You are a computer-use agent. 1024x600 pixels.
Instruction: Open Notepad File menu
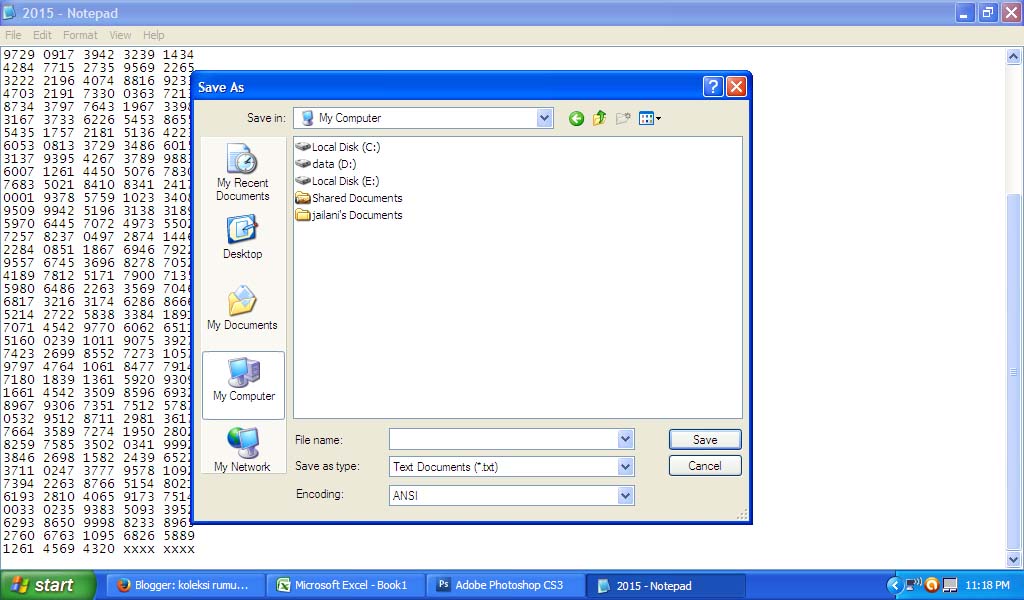click(13, 35)
